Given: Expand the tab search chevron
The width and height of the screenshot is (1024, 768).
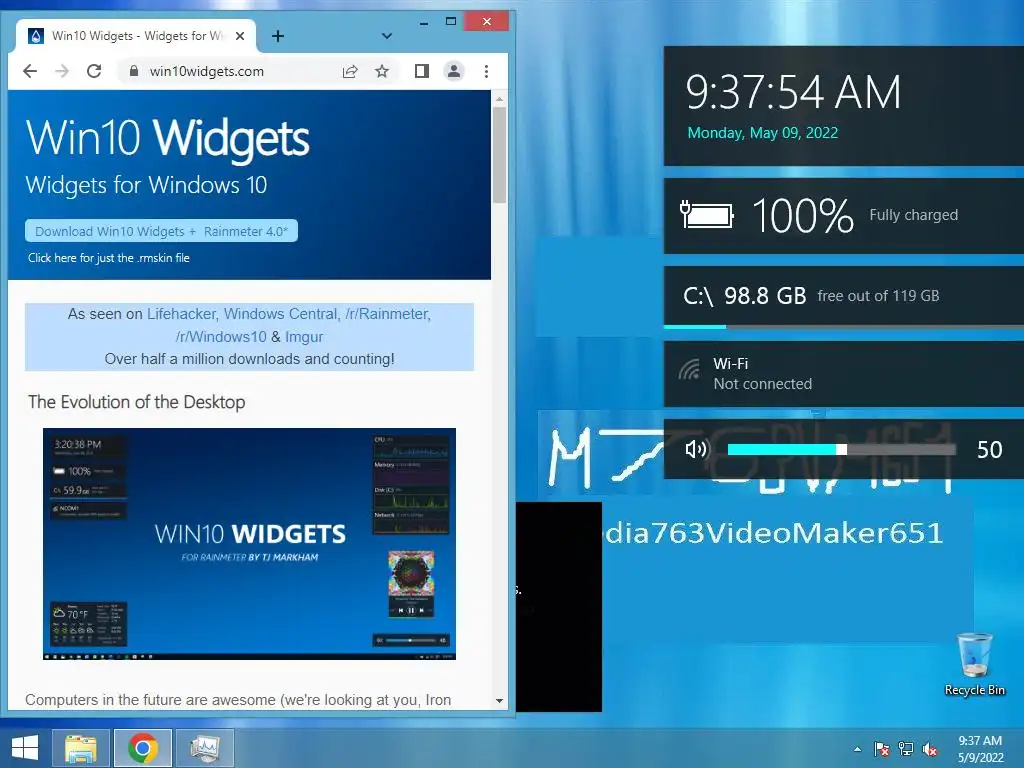Looking at the screenshot, I should [x=387, y=36].
